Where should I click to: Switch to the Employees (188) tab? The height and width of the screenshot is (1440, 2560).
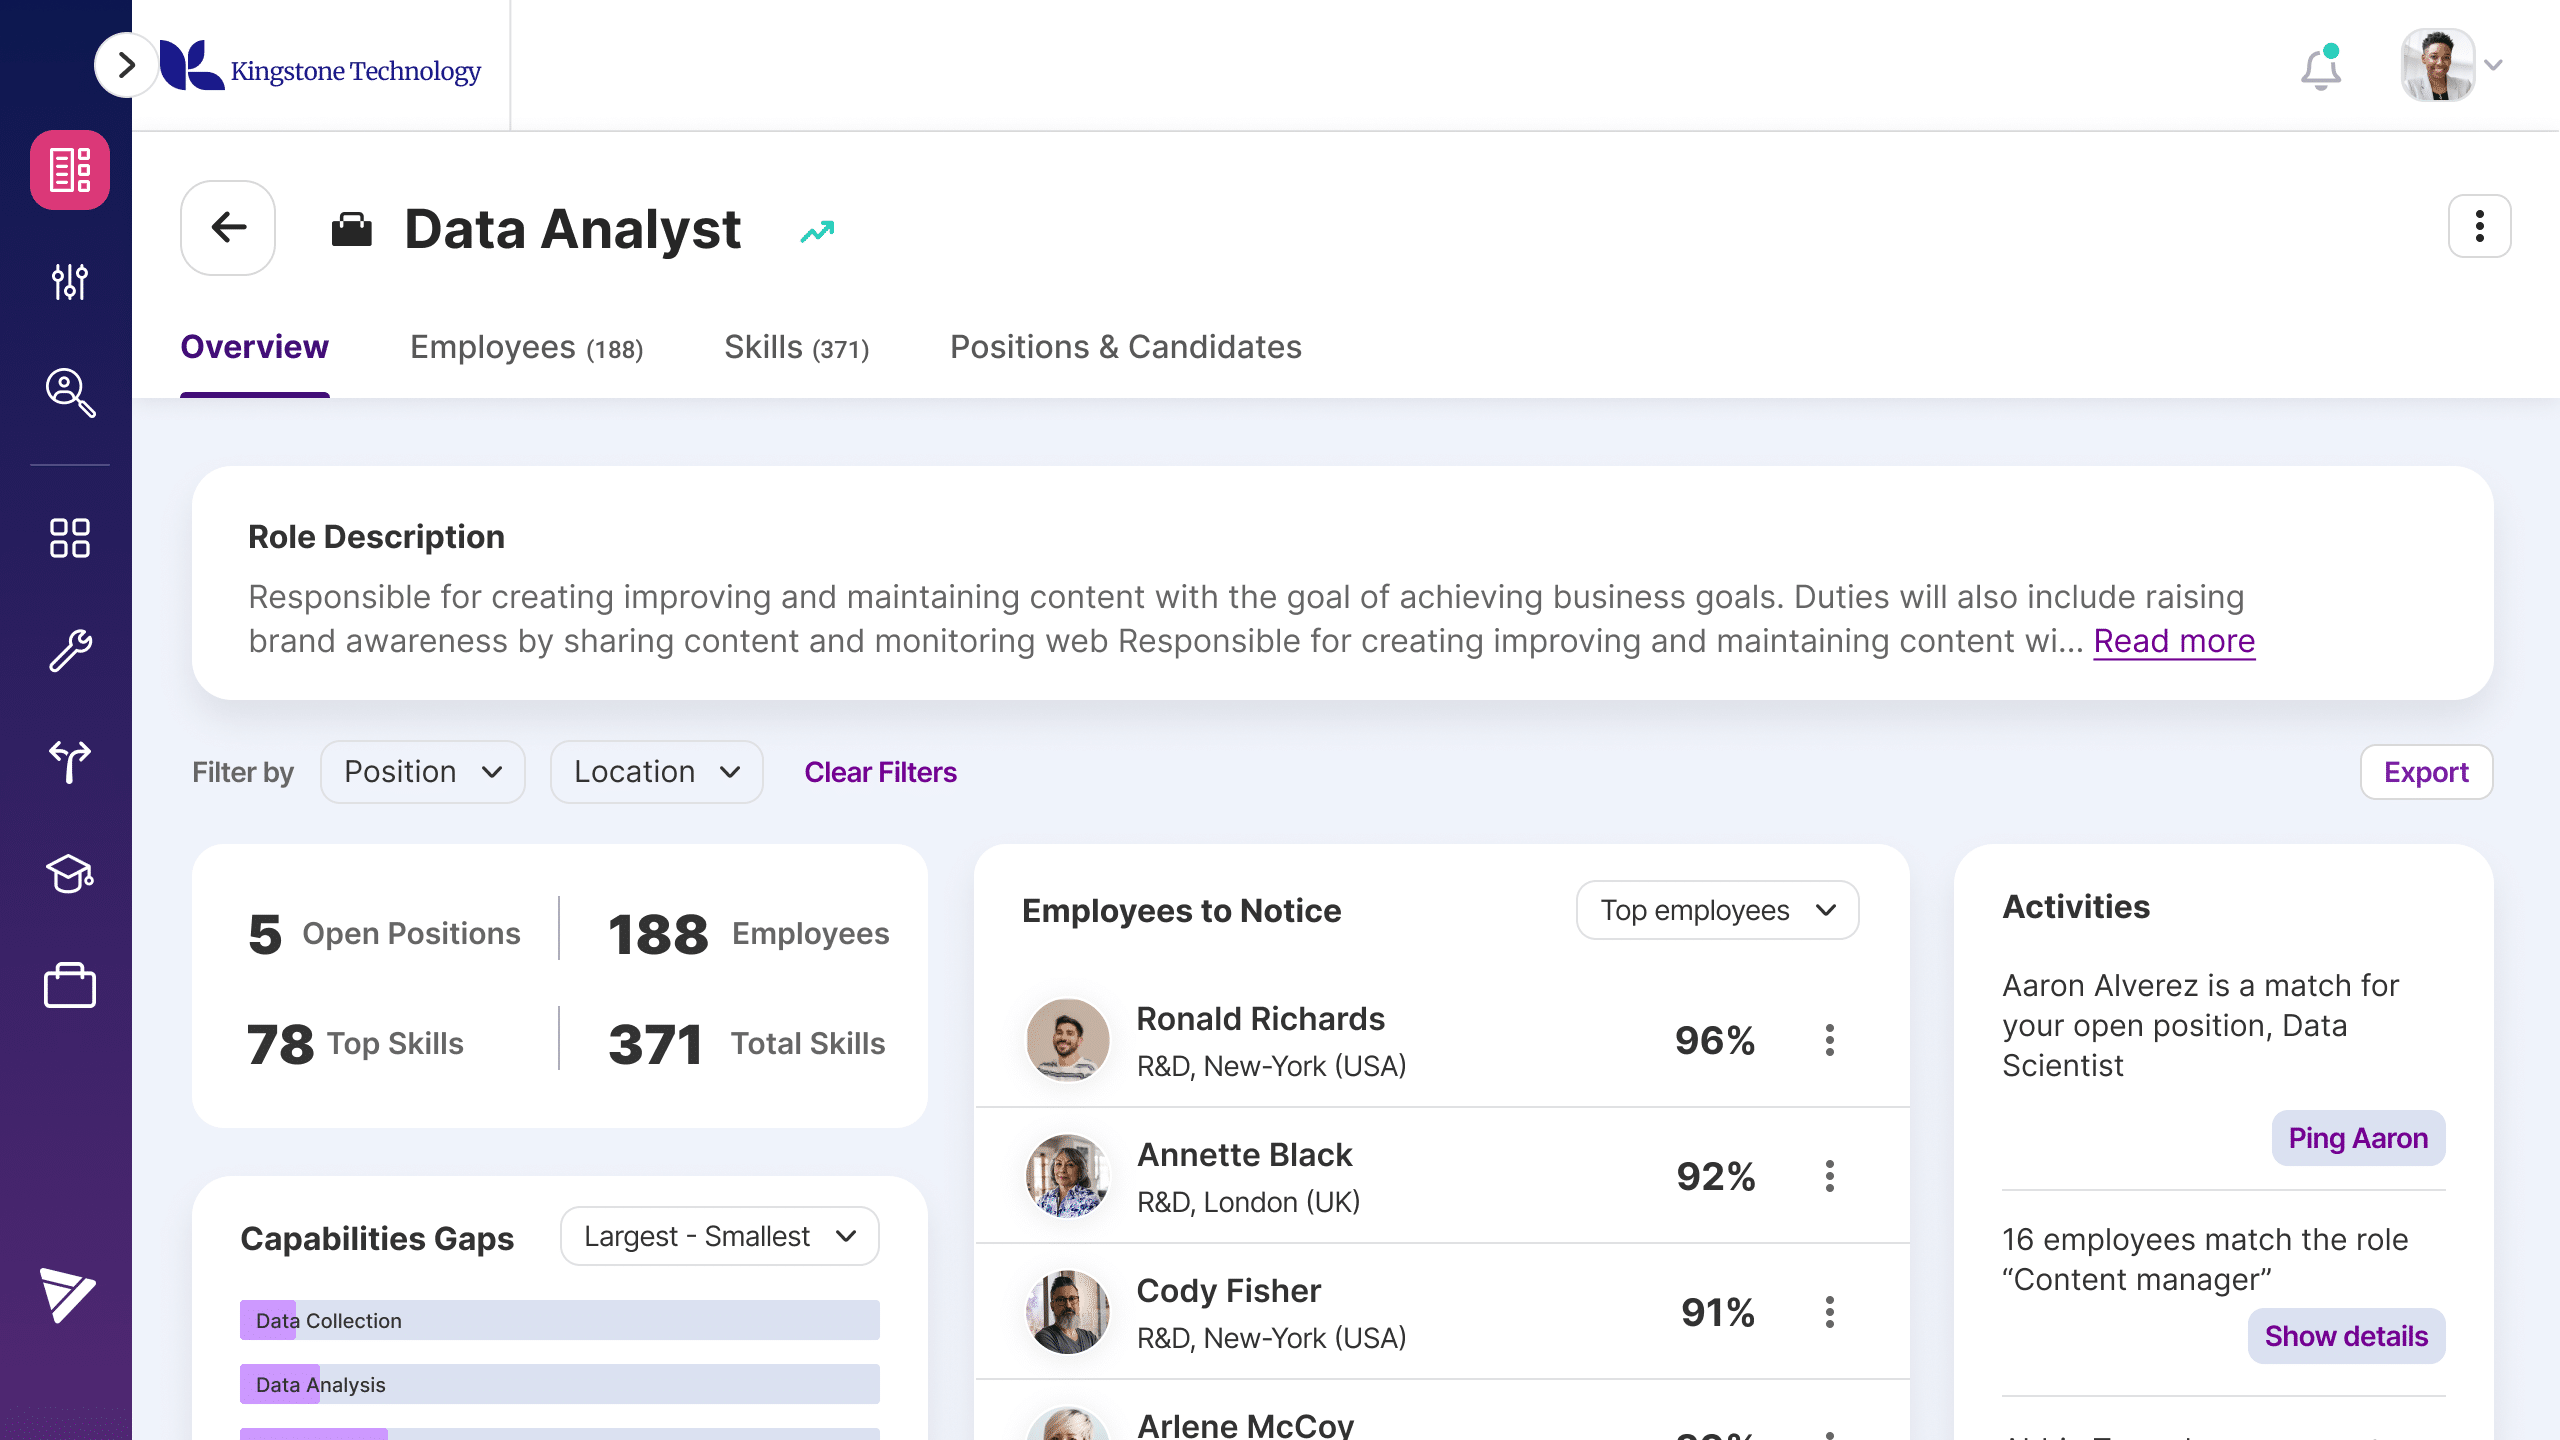527,347
